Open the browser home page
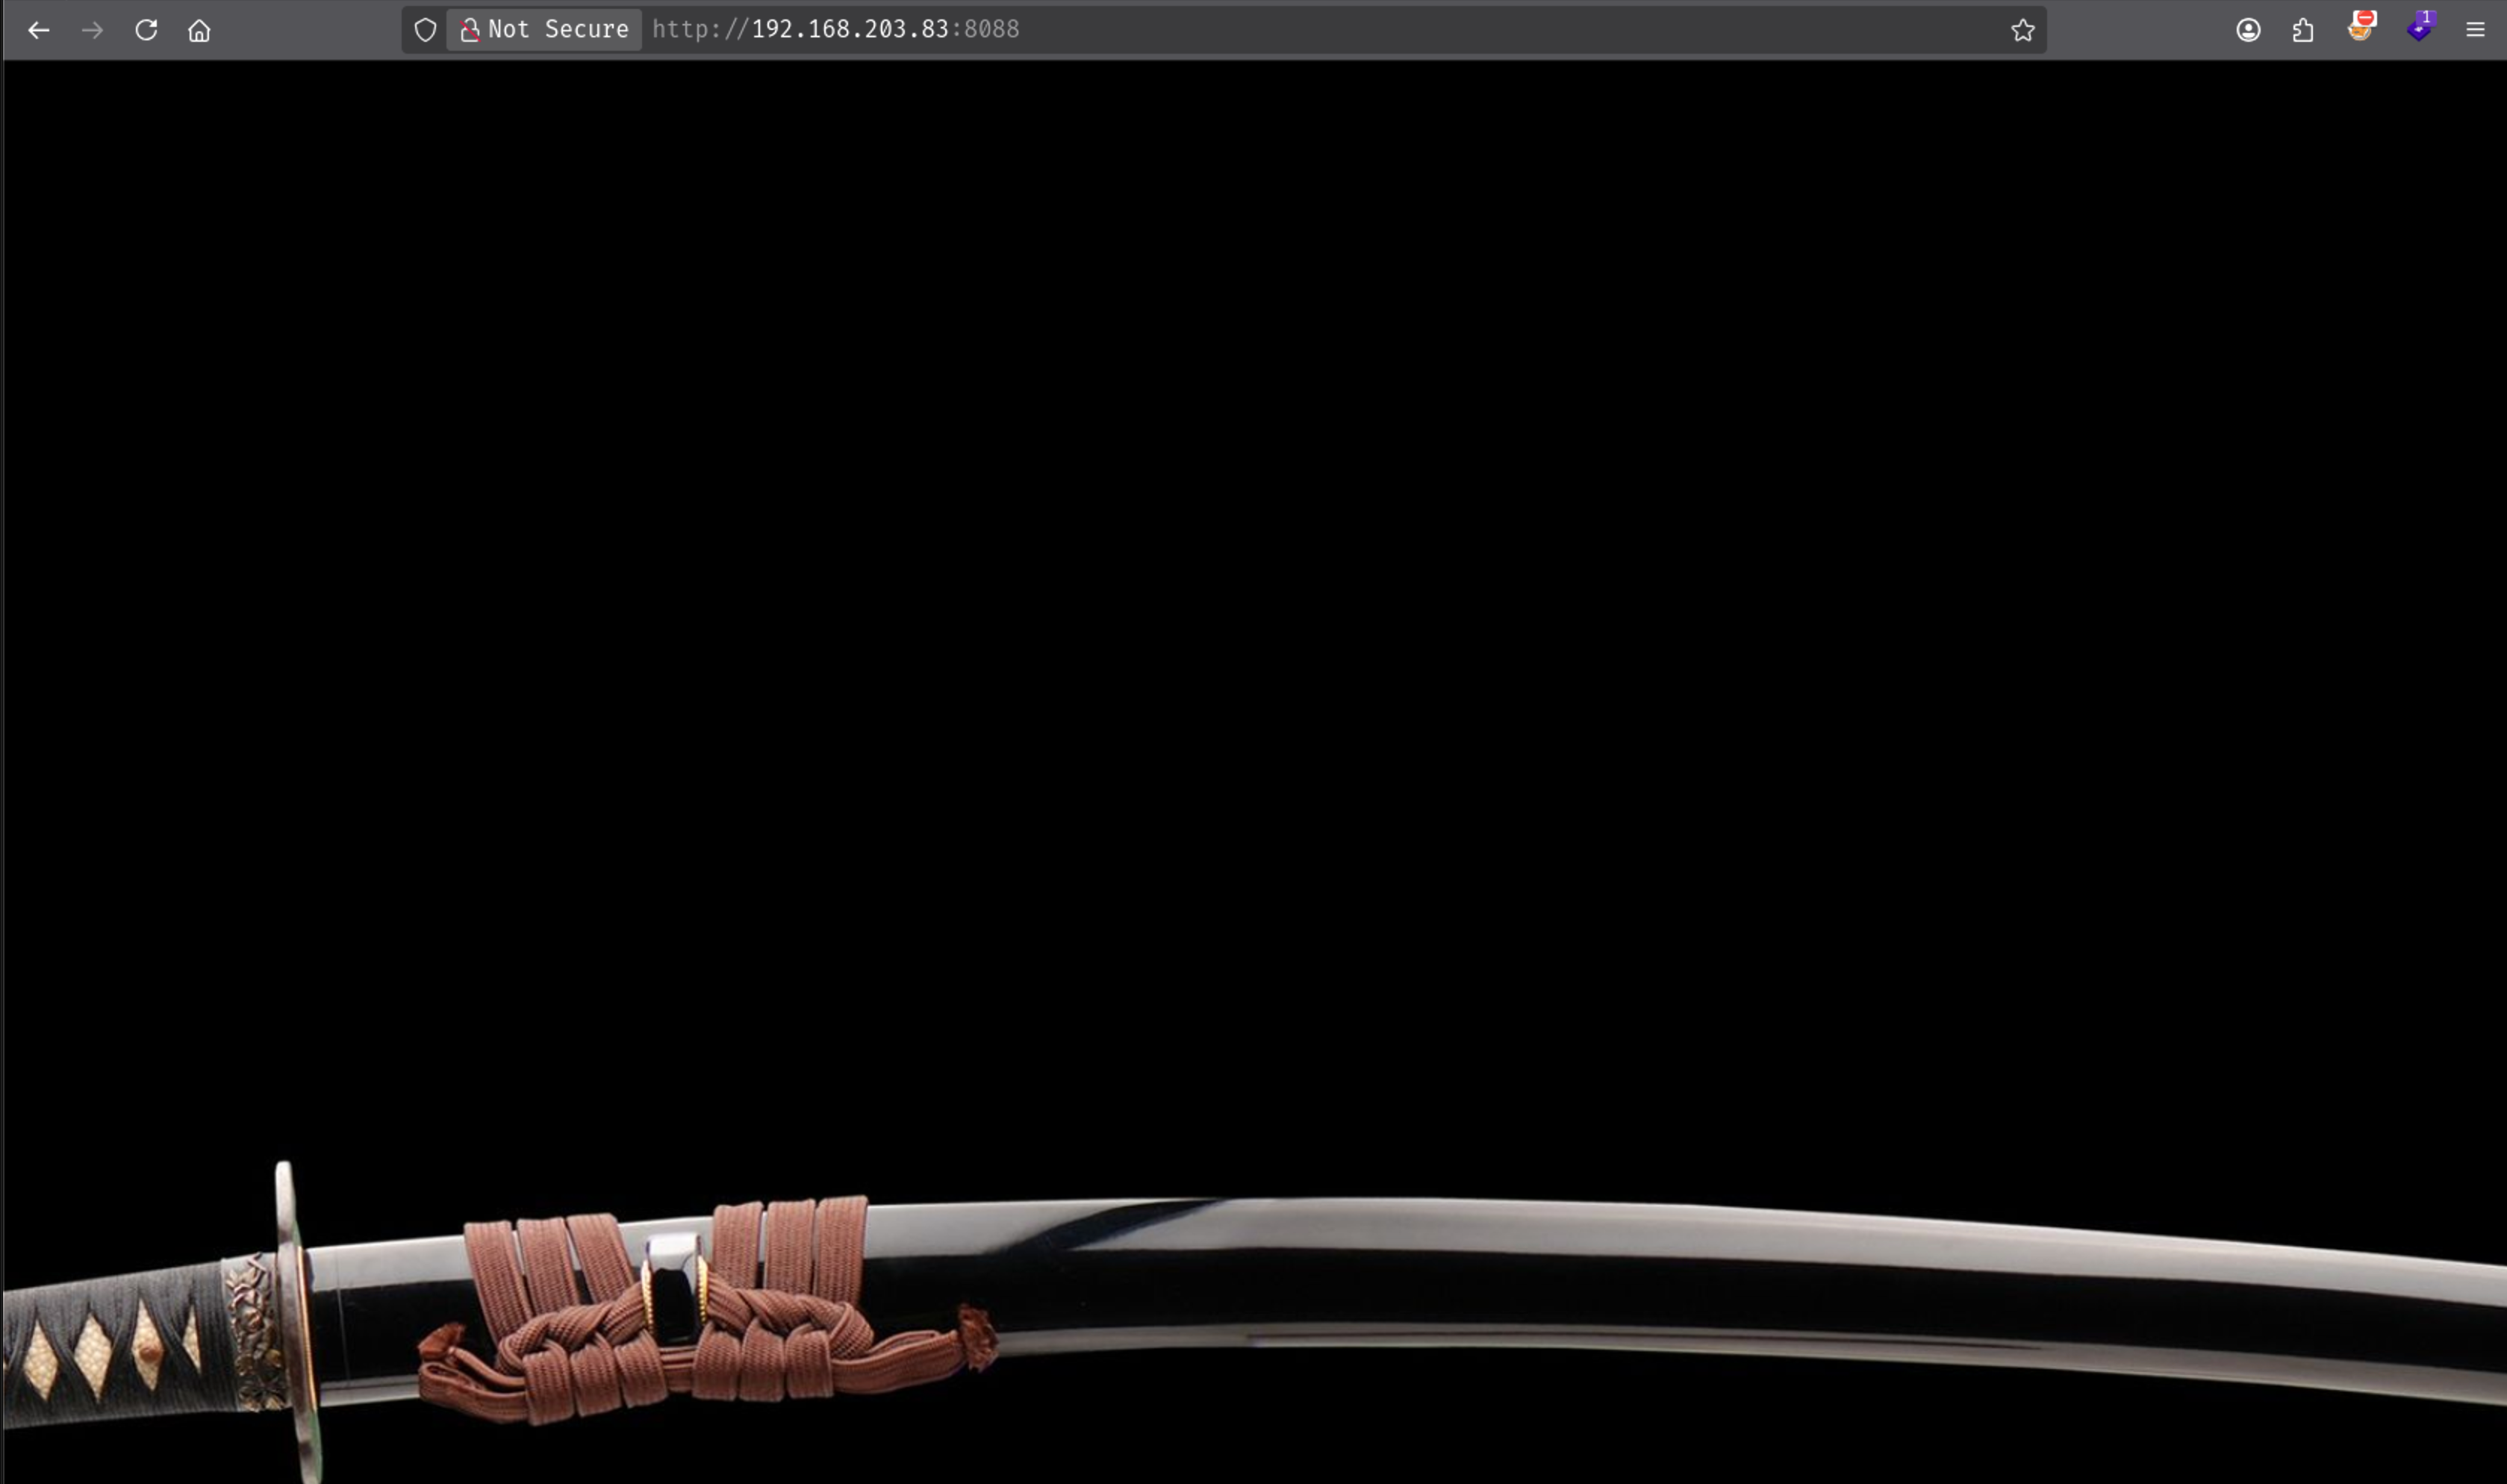Screen dimensions: 2507x1484 [199, 30]
